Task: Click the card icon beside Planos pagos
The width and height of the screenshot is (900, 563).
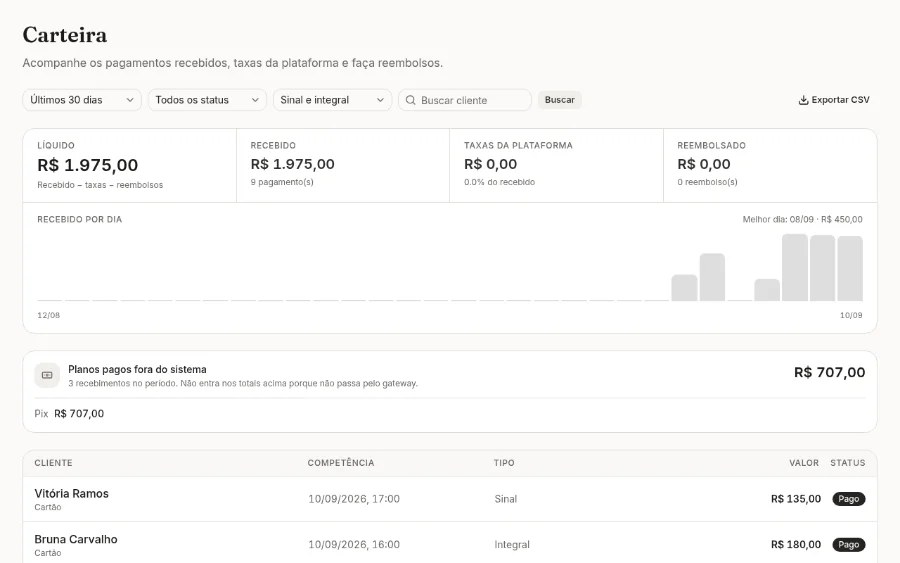Action: pyautogui.click(x=47, y=375)
